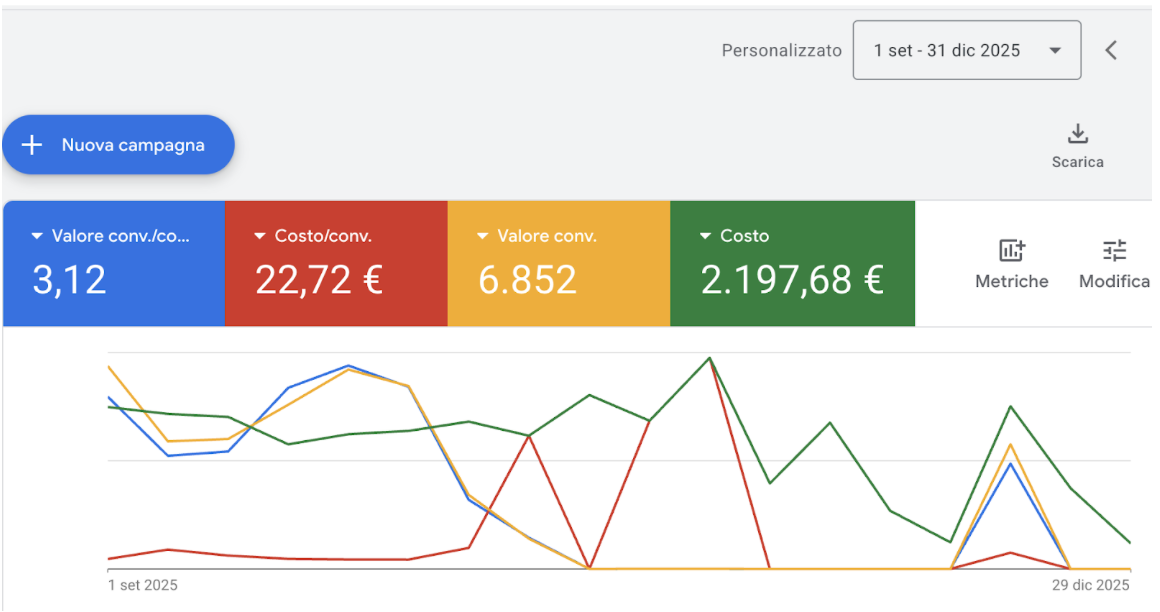The width and height of the screenshot is (1160, 612).
Task: Create a Nuova campagna
Action: (118, 144)
